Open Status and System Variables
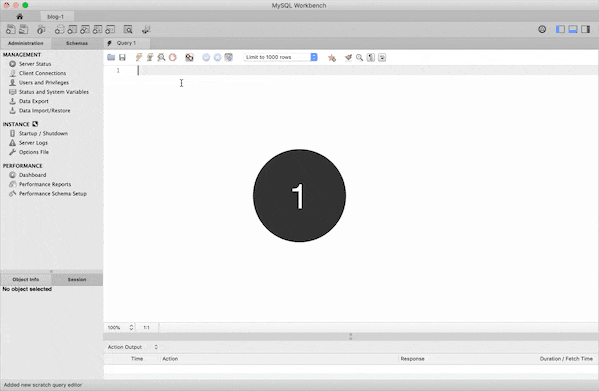 pos(54,92)
